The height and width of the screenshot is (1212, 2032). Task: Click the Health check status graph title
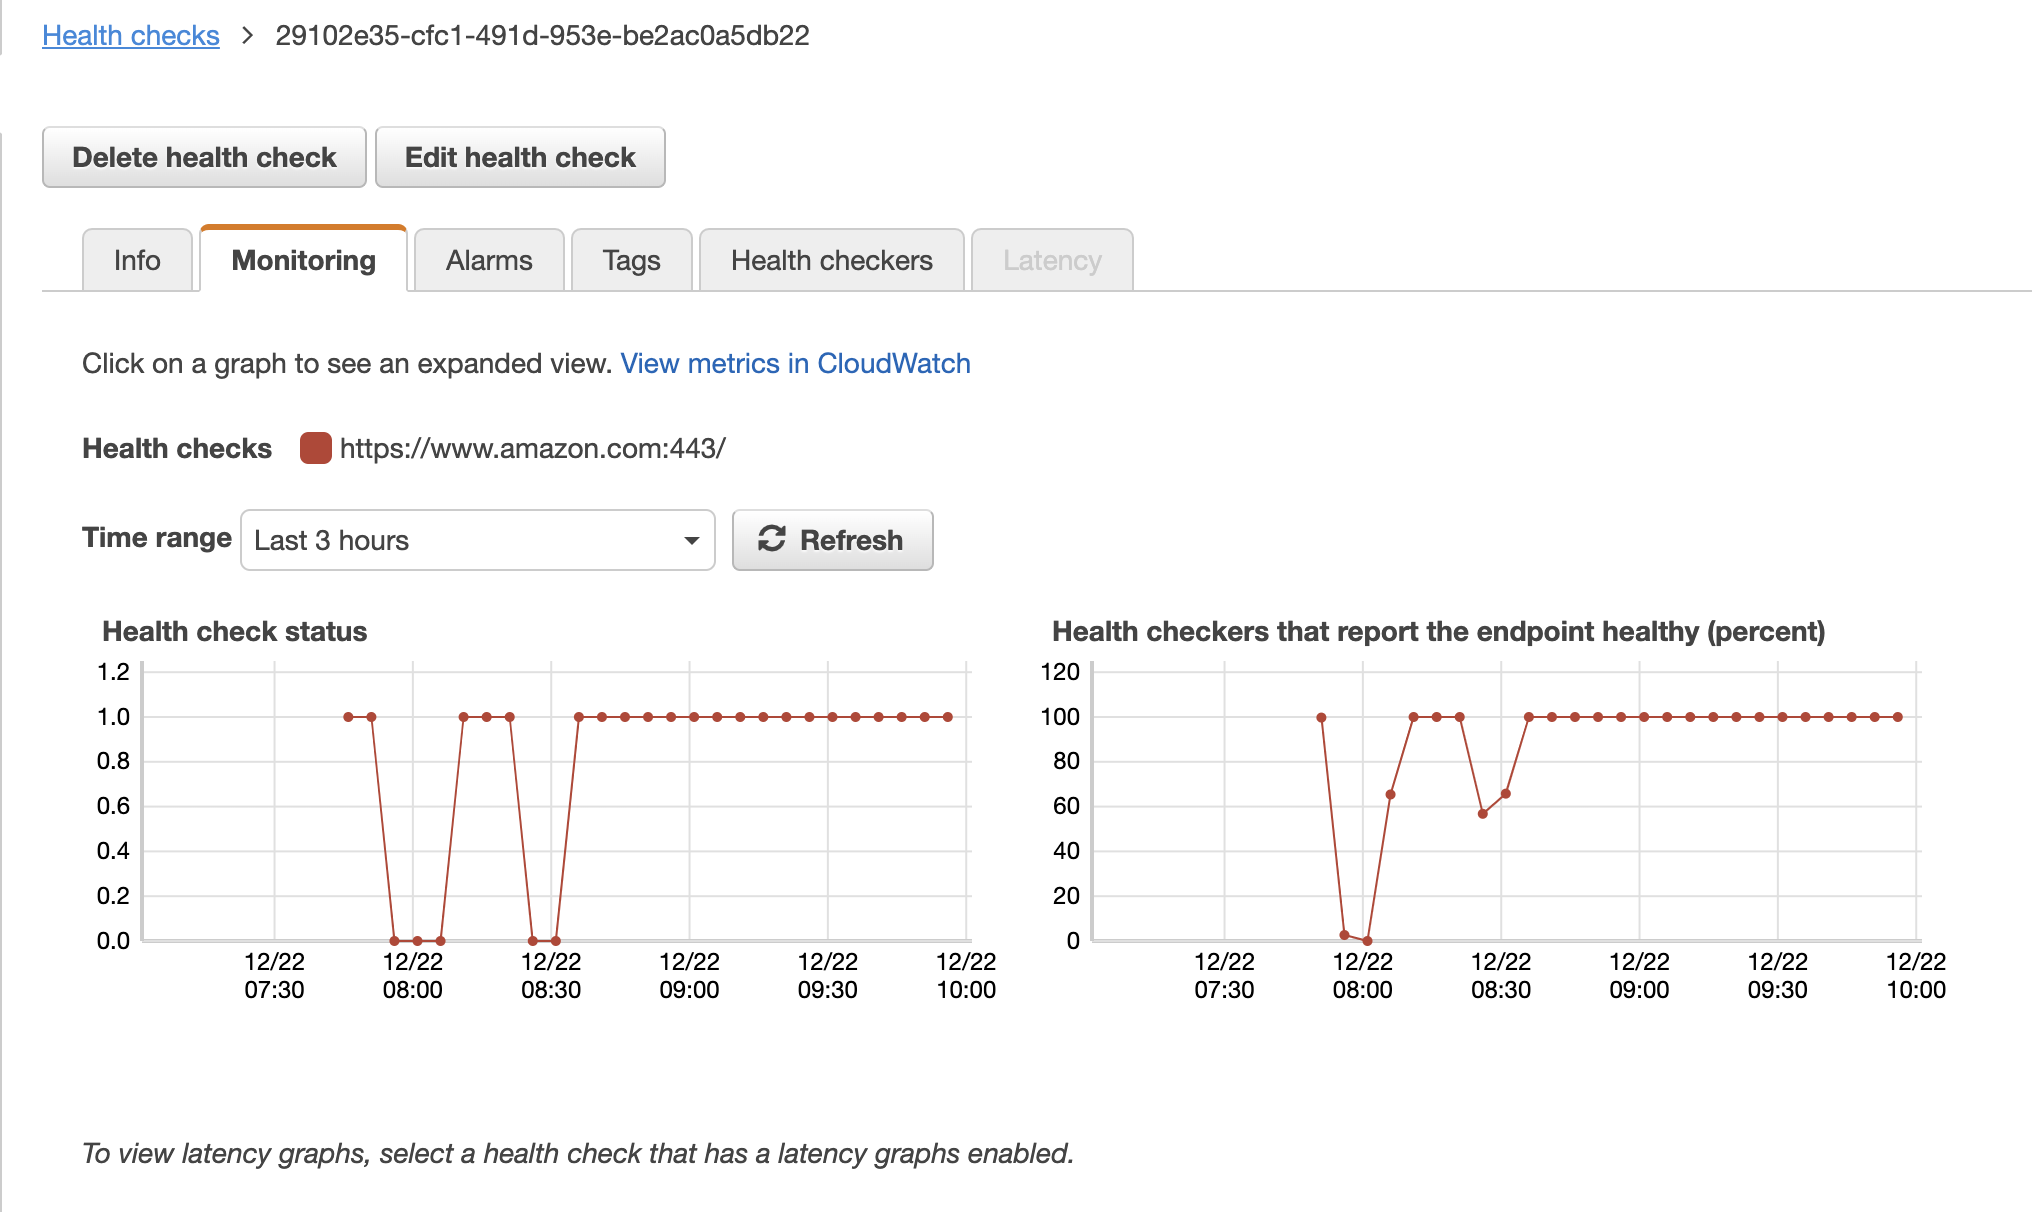pyautogui.click(x=235, y=631)
